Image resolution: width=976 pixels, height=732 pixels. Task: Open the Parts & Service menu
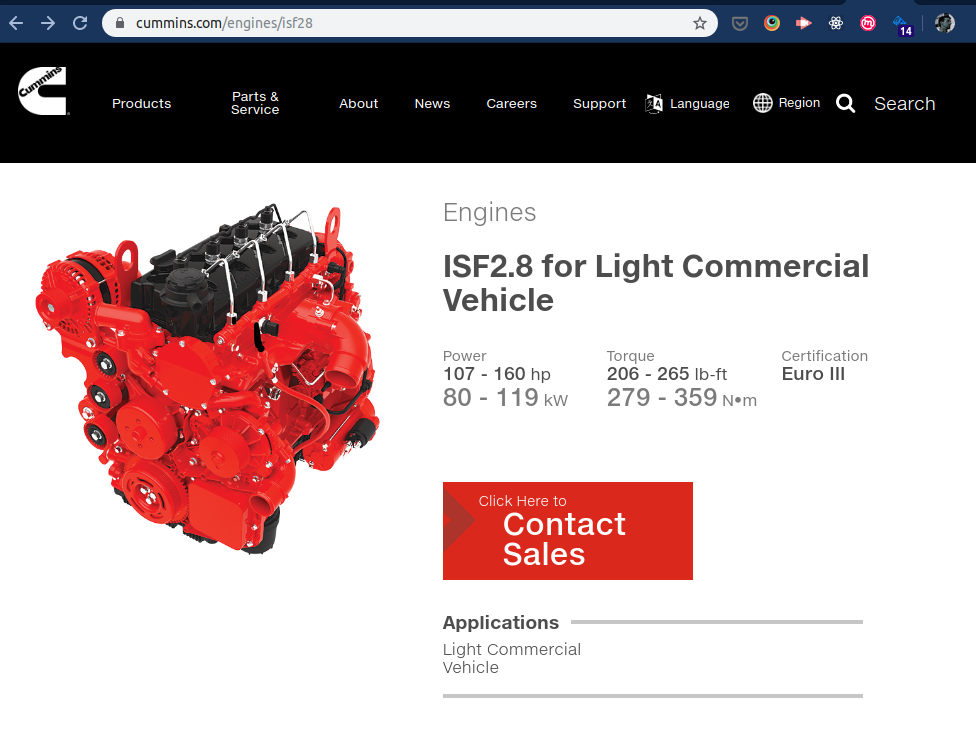(255, 103)
